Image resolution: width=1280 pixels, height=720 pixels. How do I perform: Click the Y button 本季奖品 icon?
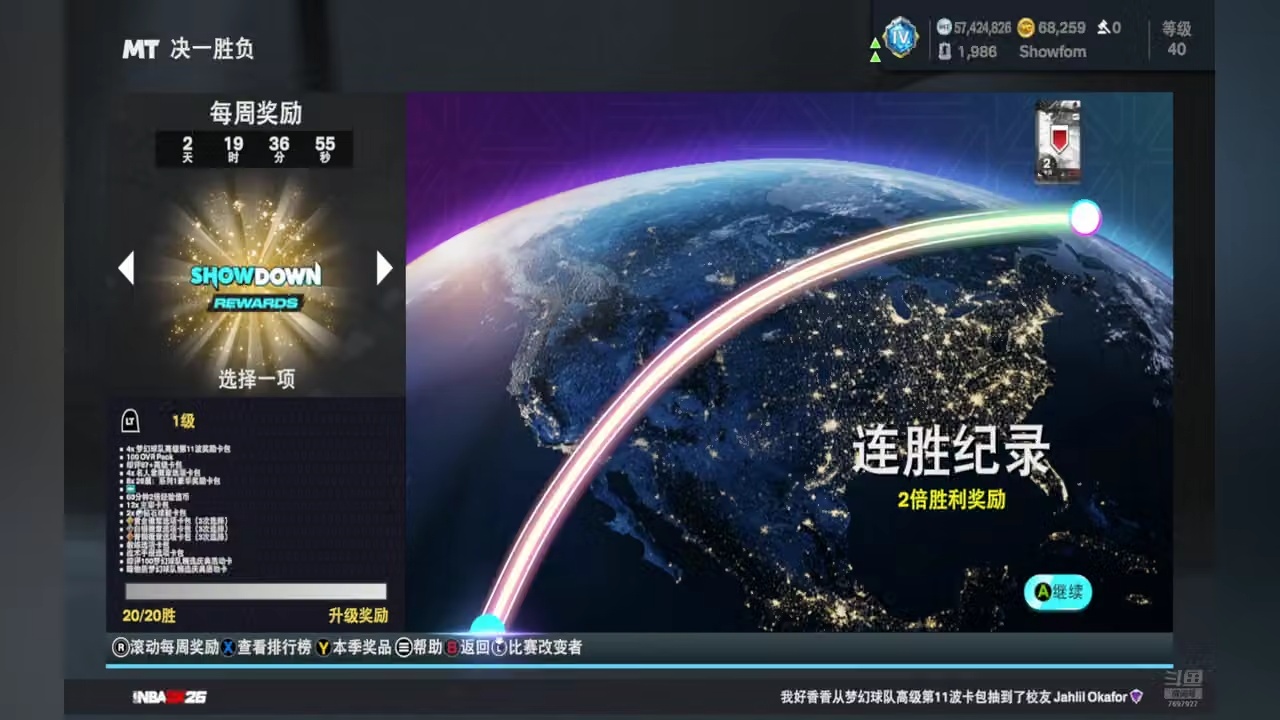point(324,647)
